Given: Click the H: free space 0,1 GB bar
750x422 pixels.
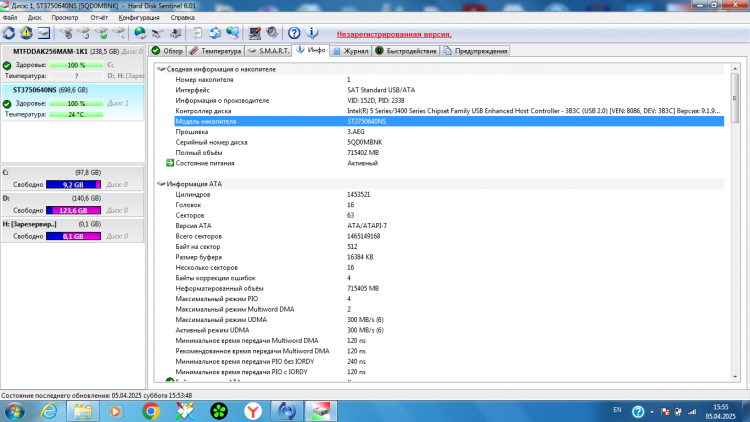Looking at the screenshot, I should (73, 236).
